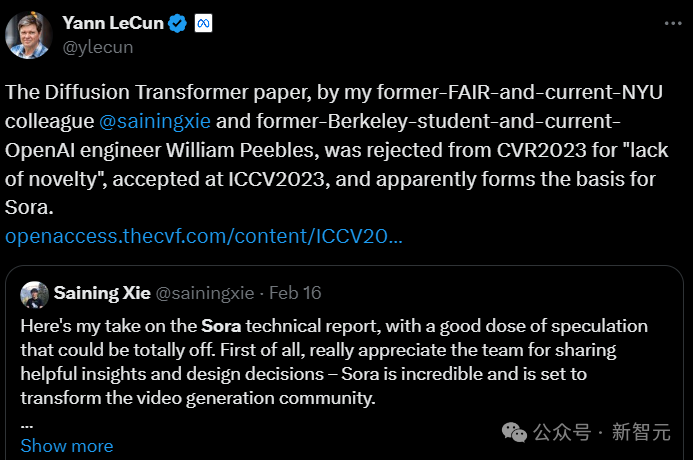Click the bold Sora word in quoted tweet
Viewport: 693px width, 460px height.
[220, 326]
